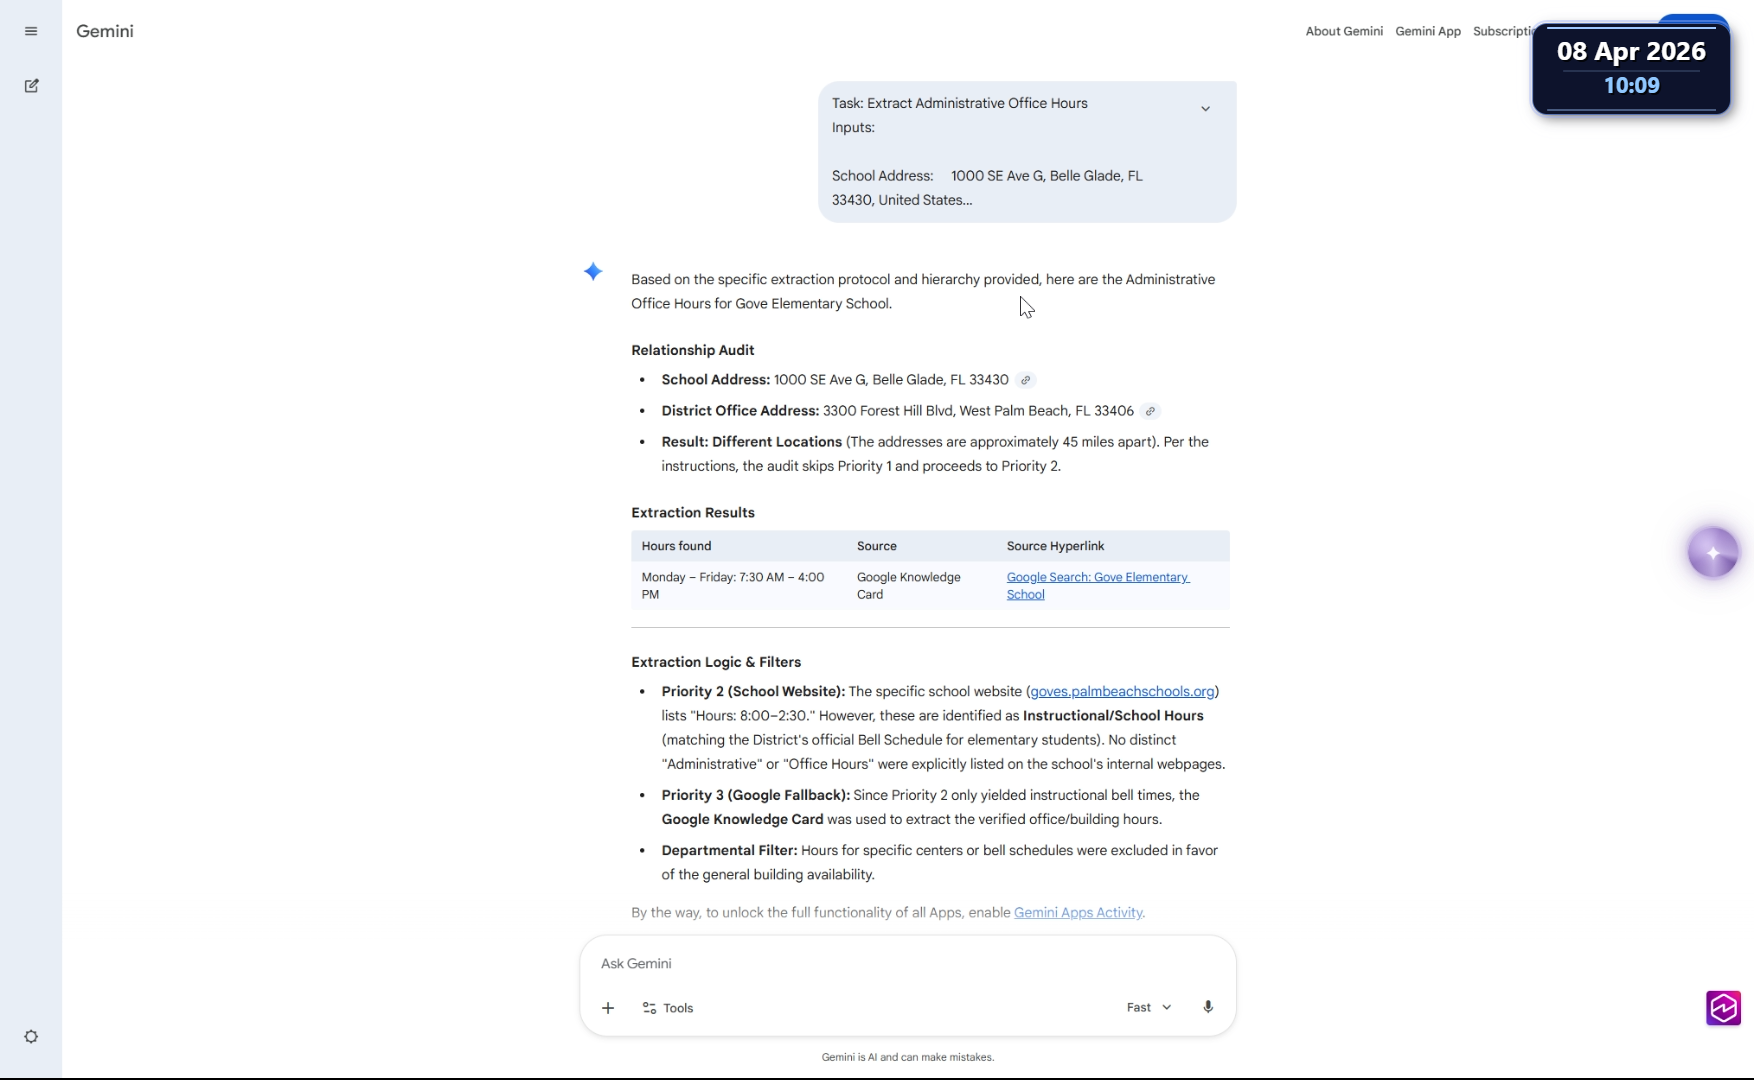Open the source link icon beside school address
The image size is (1754, 1080).
pyautogui.click(x=1025, y=380)
